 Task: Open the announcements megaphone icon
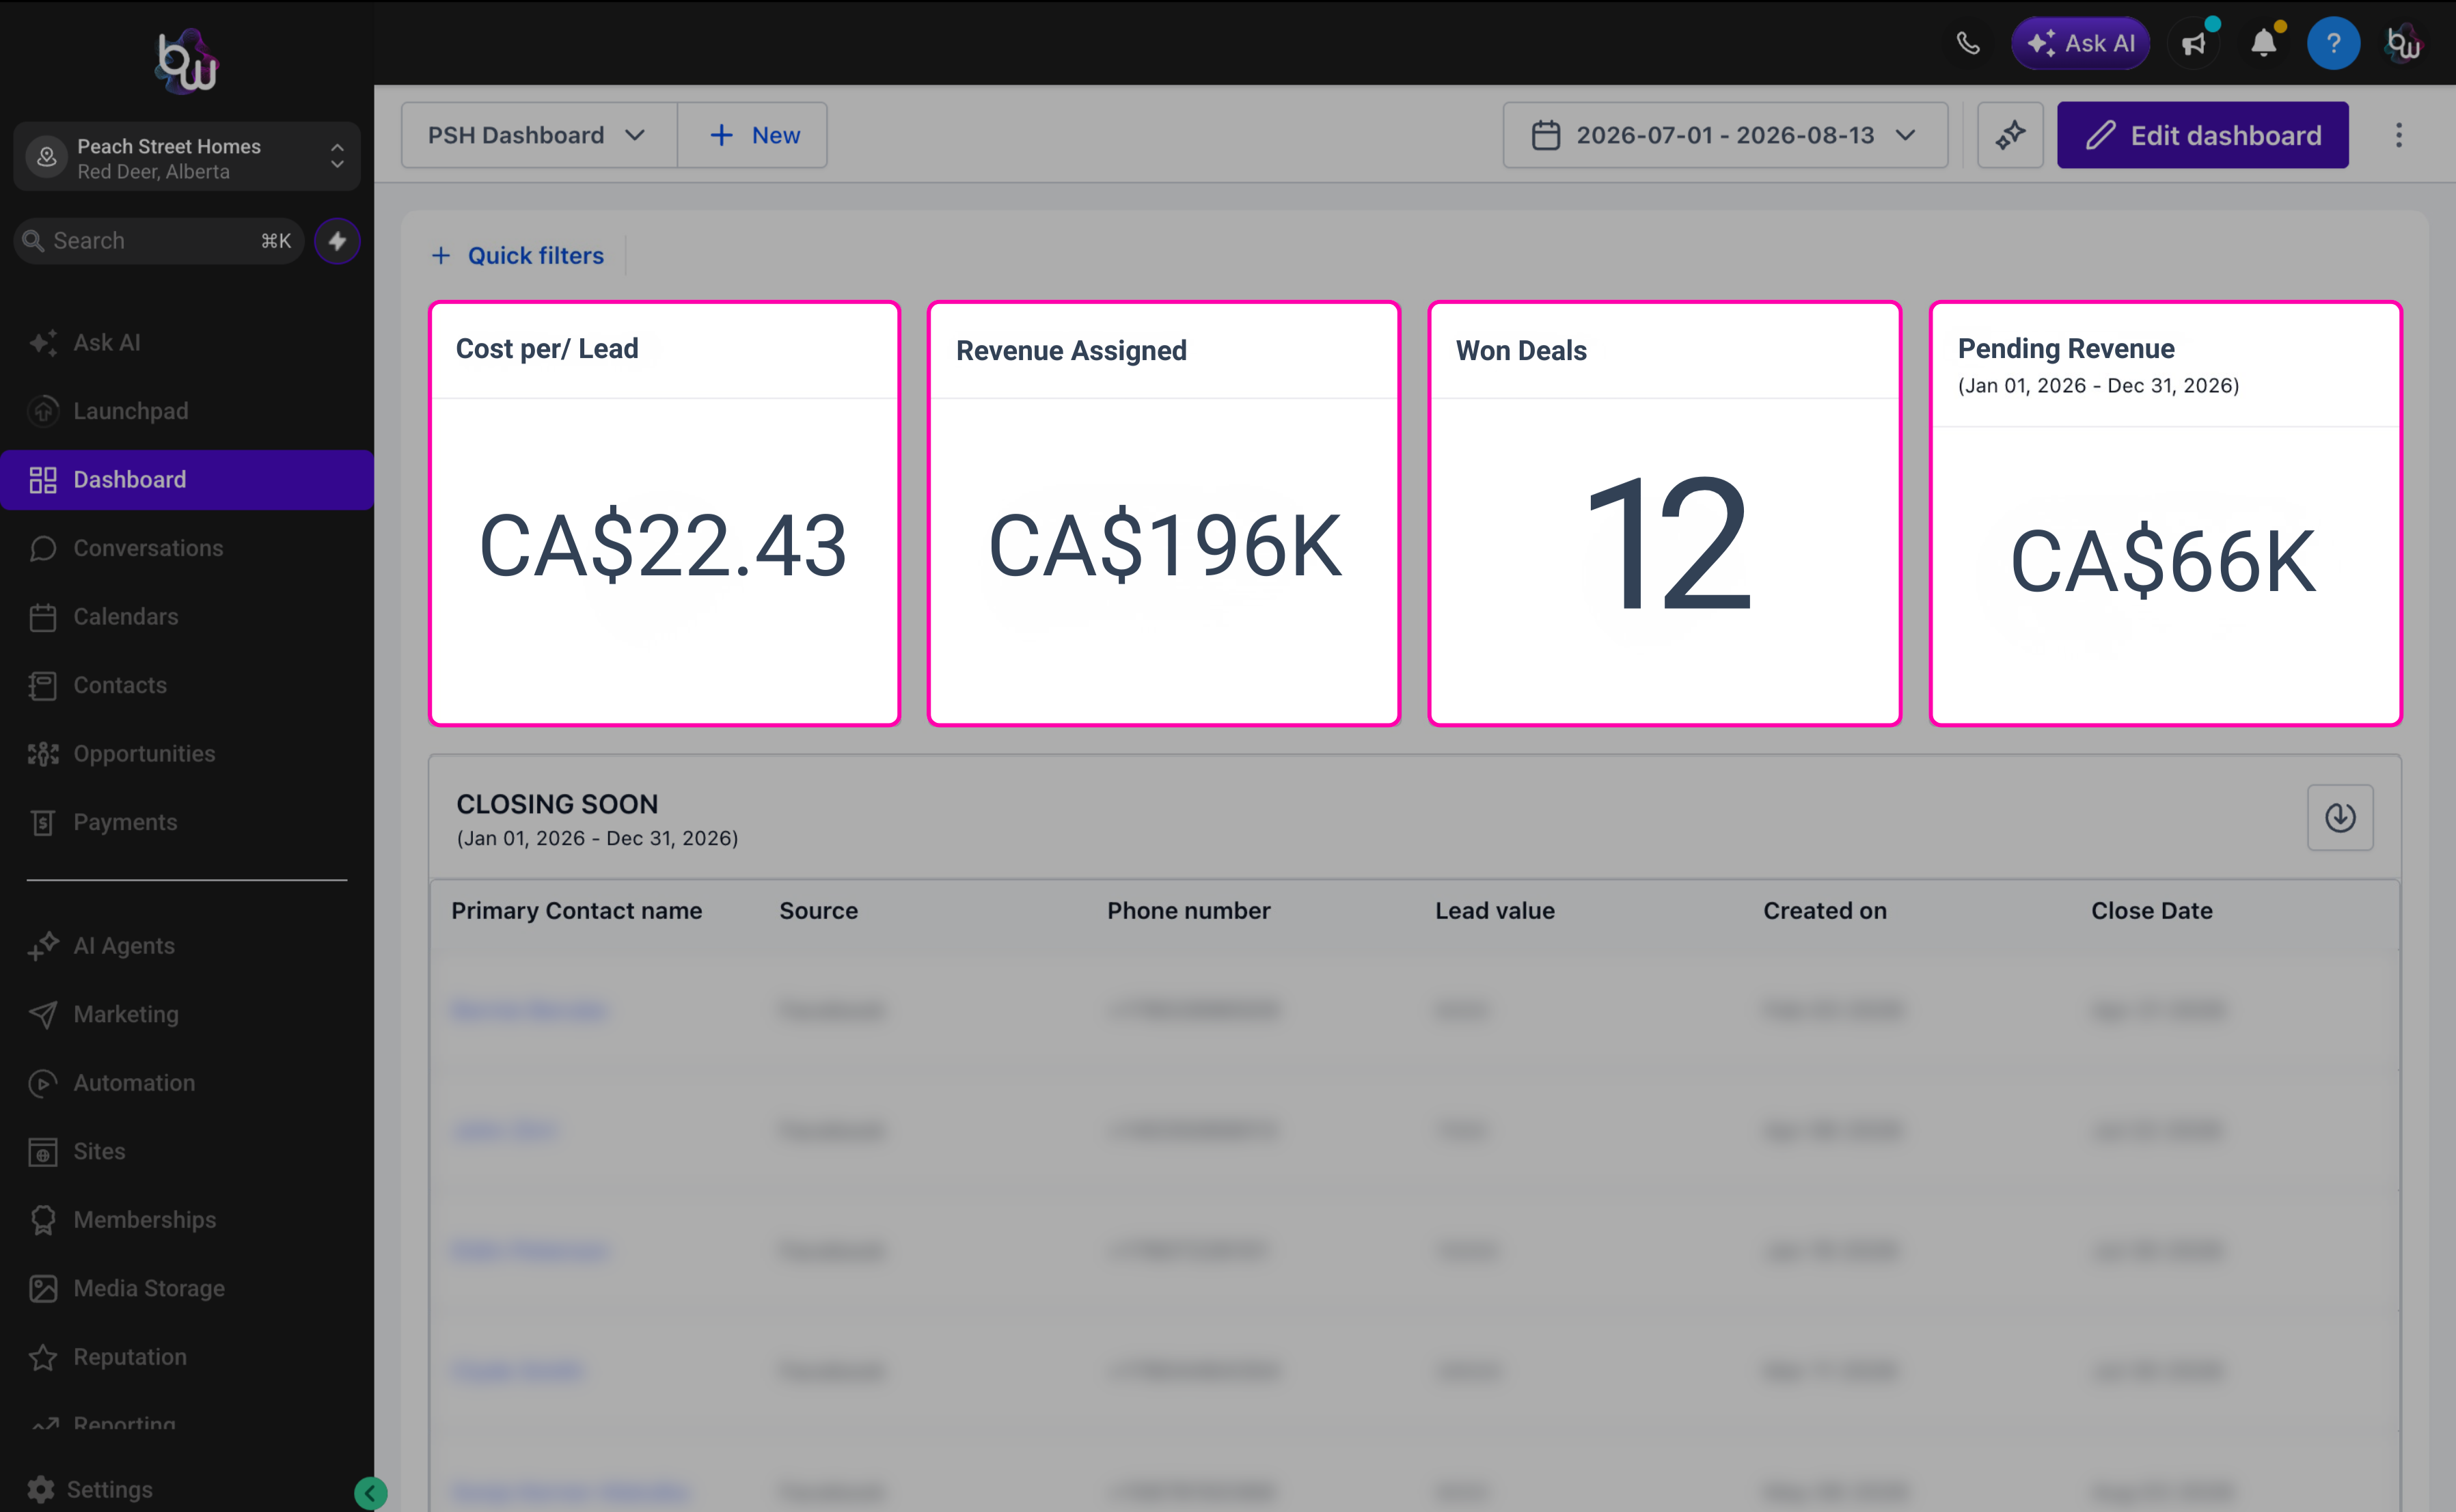(x=2194, y=43)
